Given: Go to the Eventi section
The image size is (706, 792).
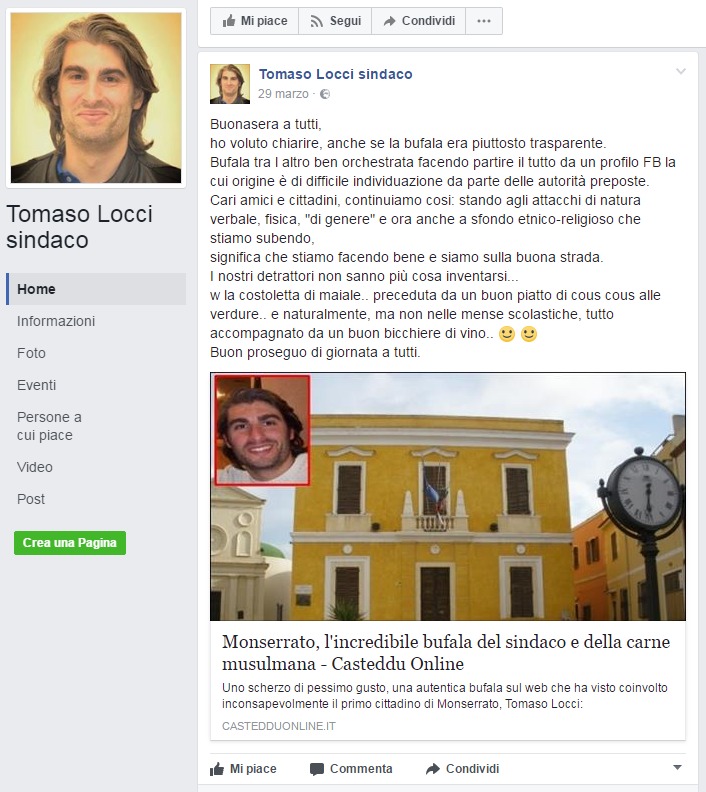Looking at the screenshot, I should point(36,385).
